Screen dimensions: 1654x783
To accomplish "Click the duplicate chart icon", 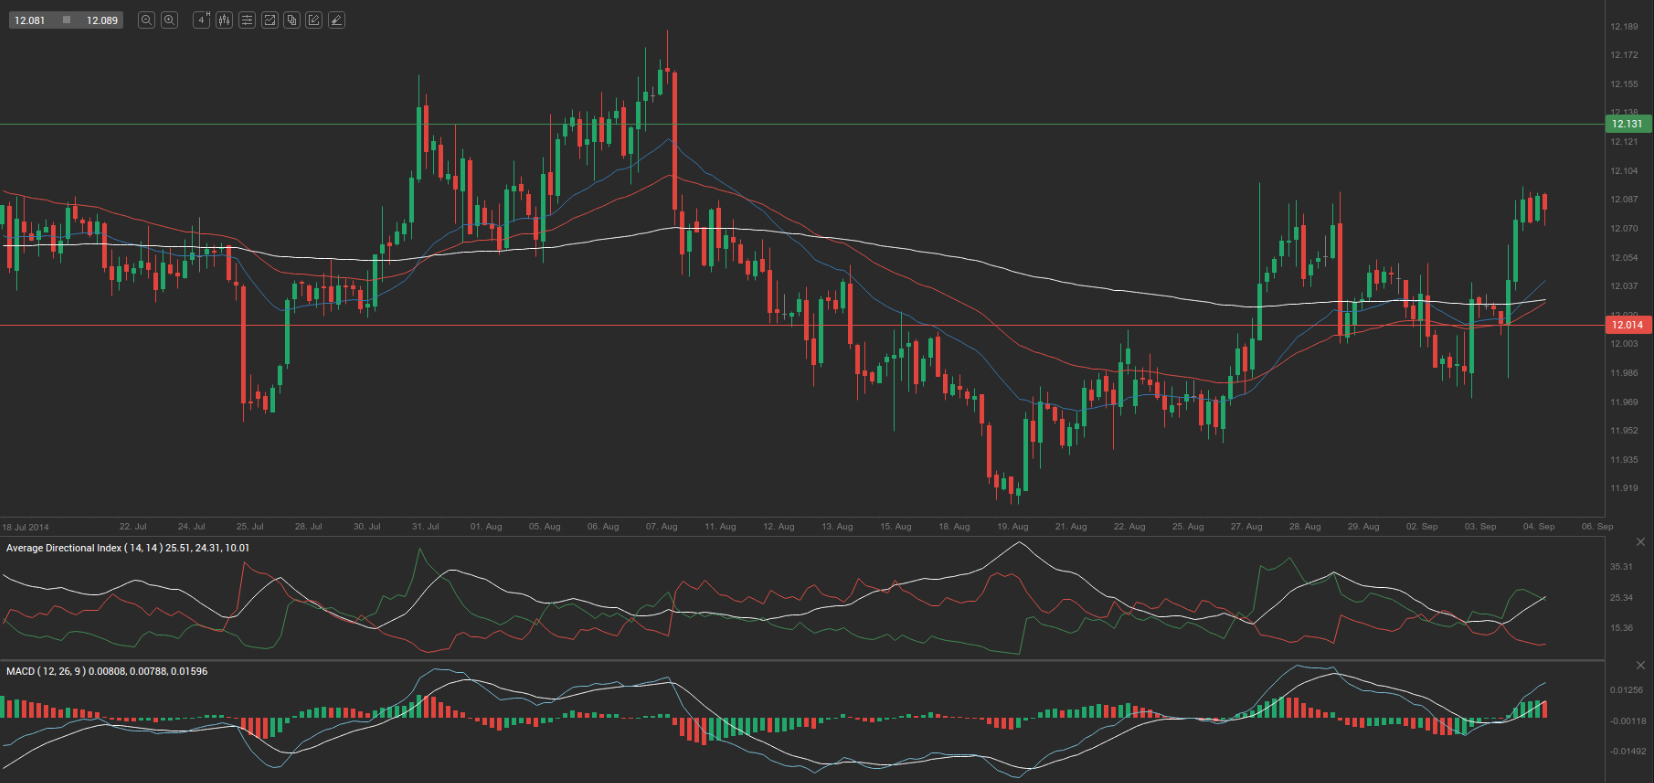I will click(x=292, y=20).
